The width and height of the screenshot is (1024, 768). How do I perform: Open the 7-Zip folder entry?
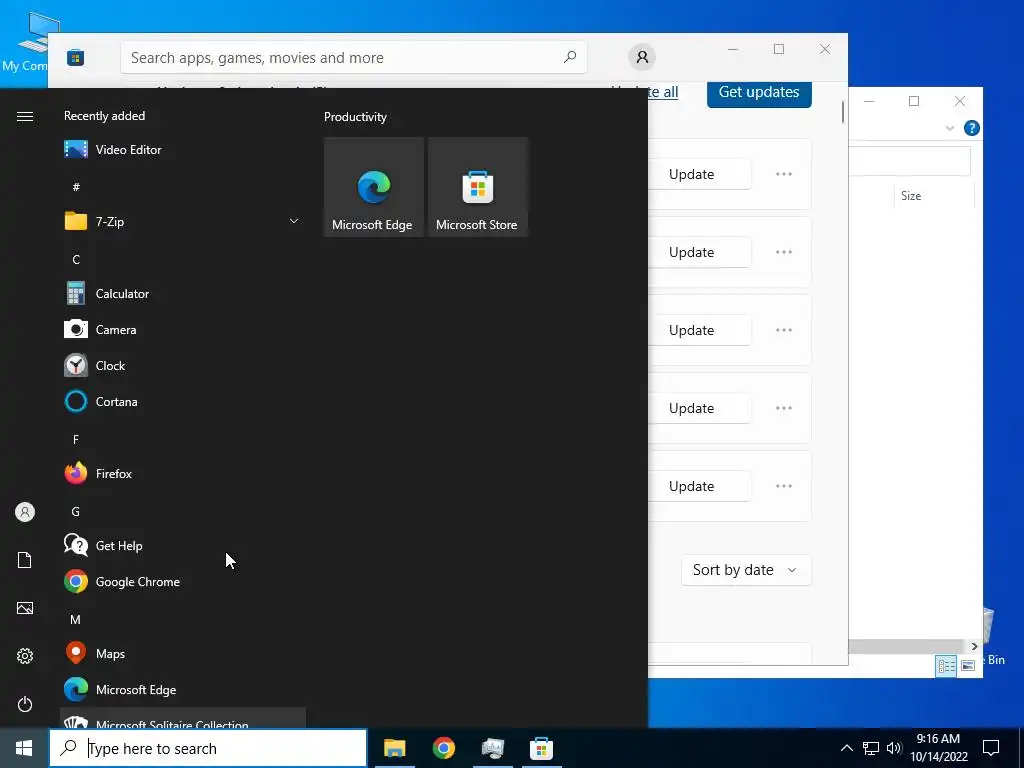(183, 221)
